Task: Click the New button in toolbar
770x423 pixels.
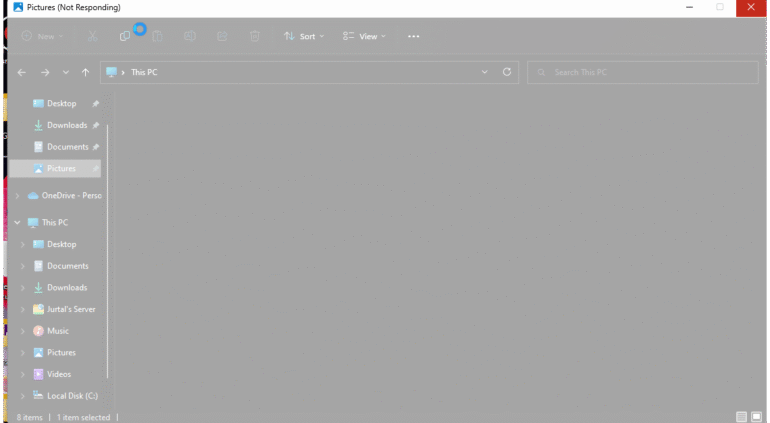Action: tap(43, 36)
